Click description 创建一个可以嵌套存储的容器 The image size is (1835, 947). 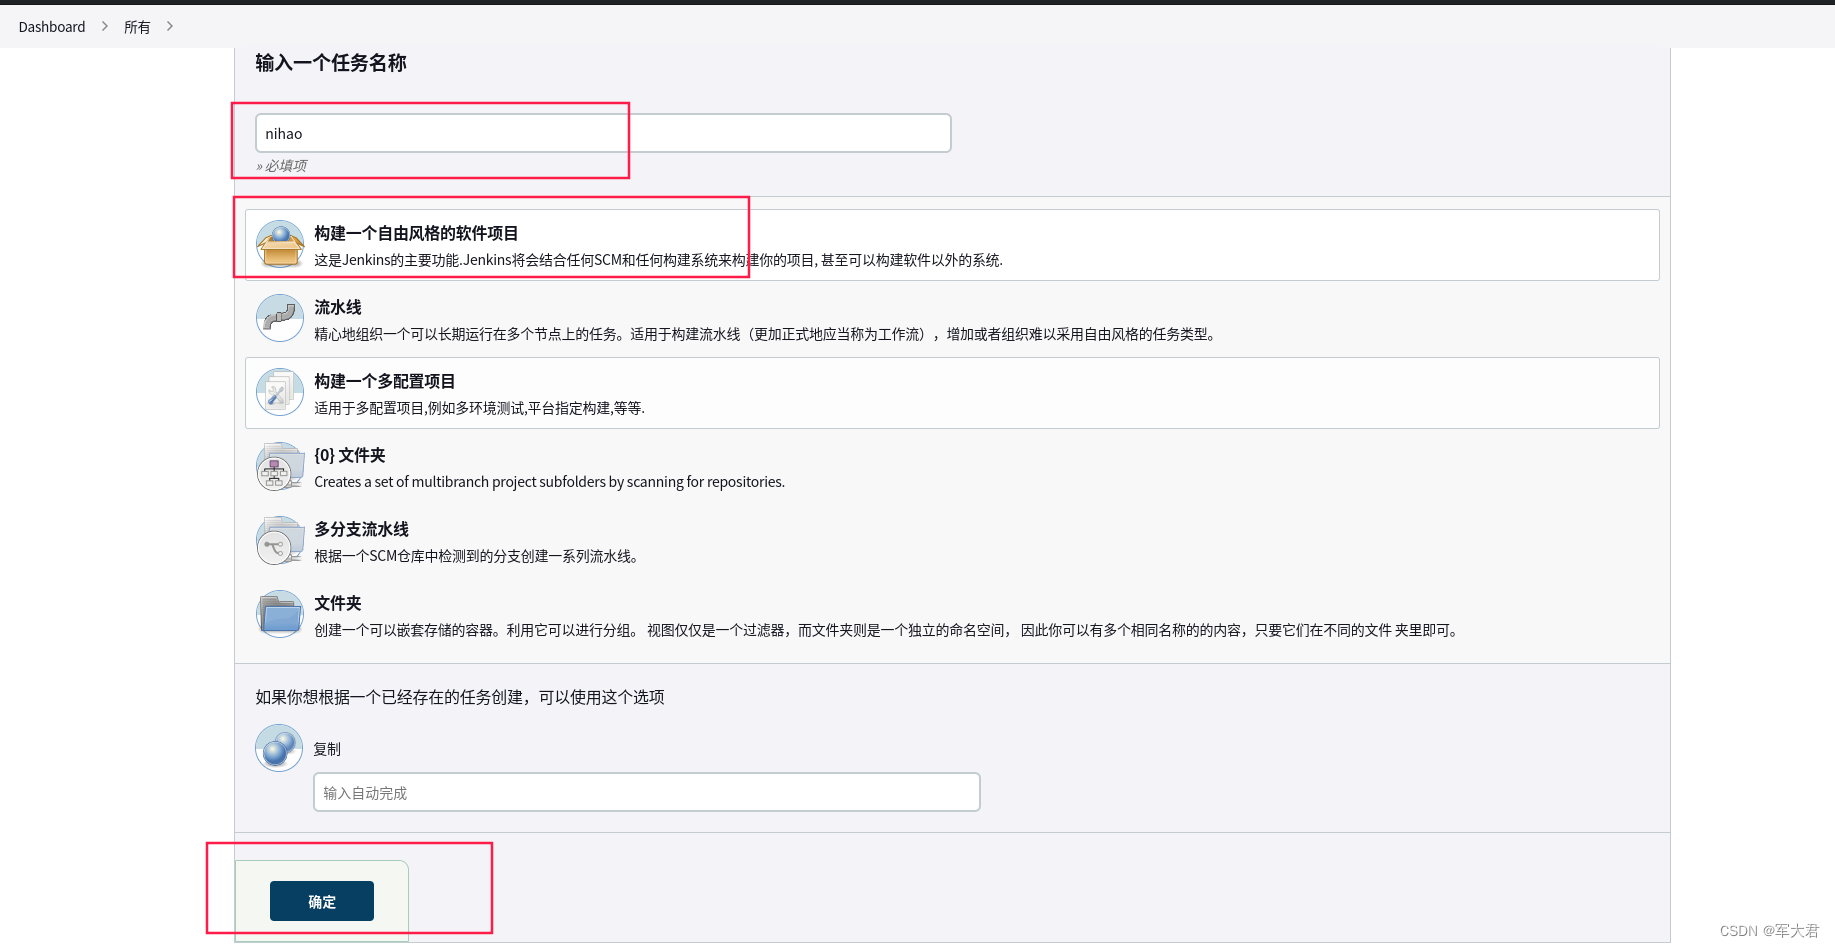point(889,630)
